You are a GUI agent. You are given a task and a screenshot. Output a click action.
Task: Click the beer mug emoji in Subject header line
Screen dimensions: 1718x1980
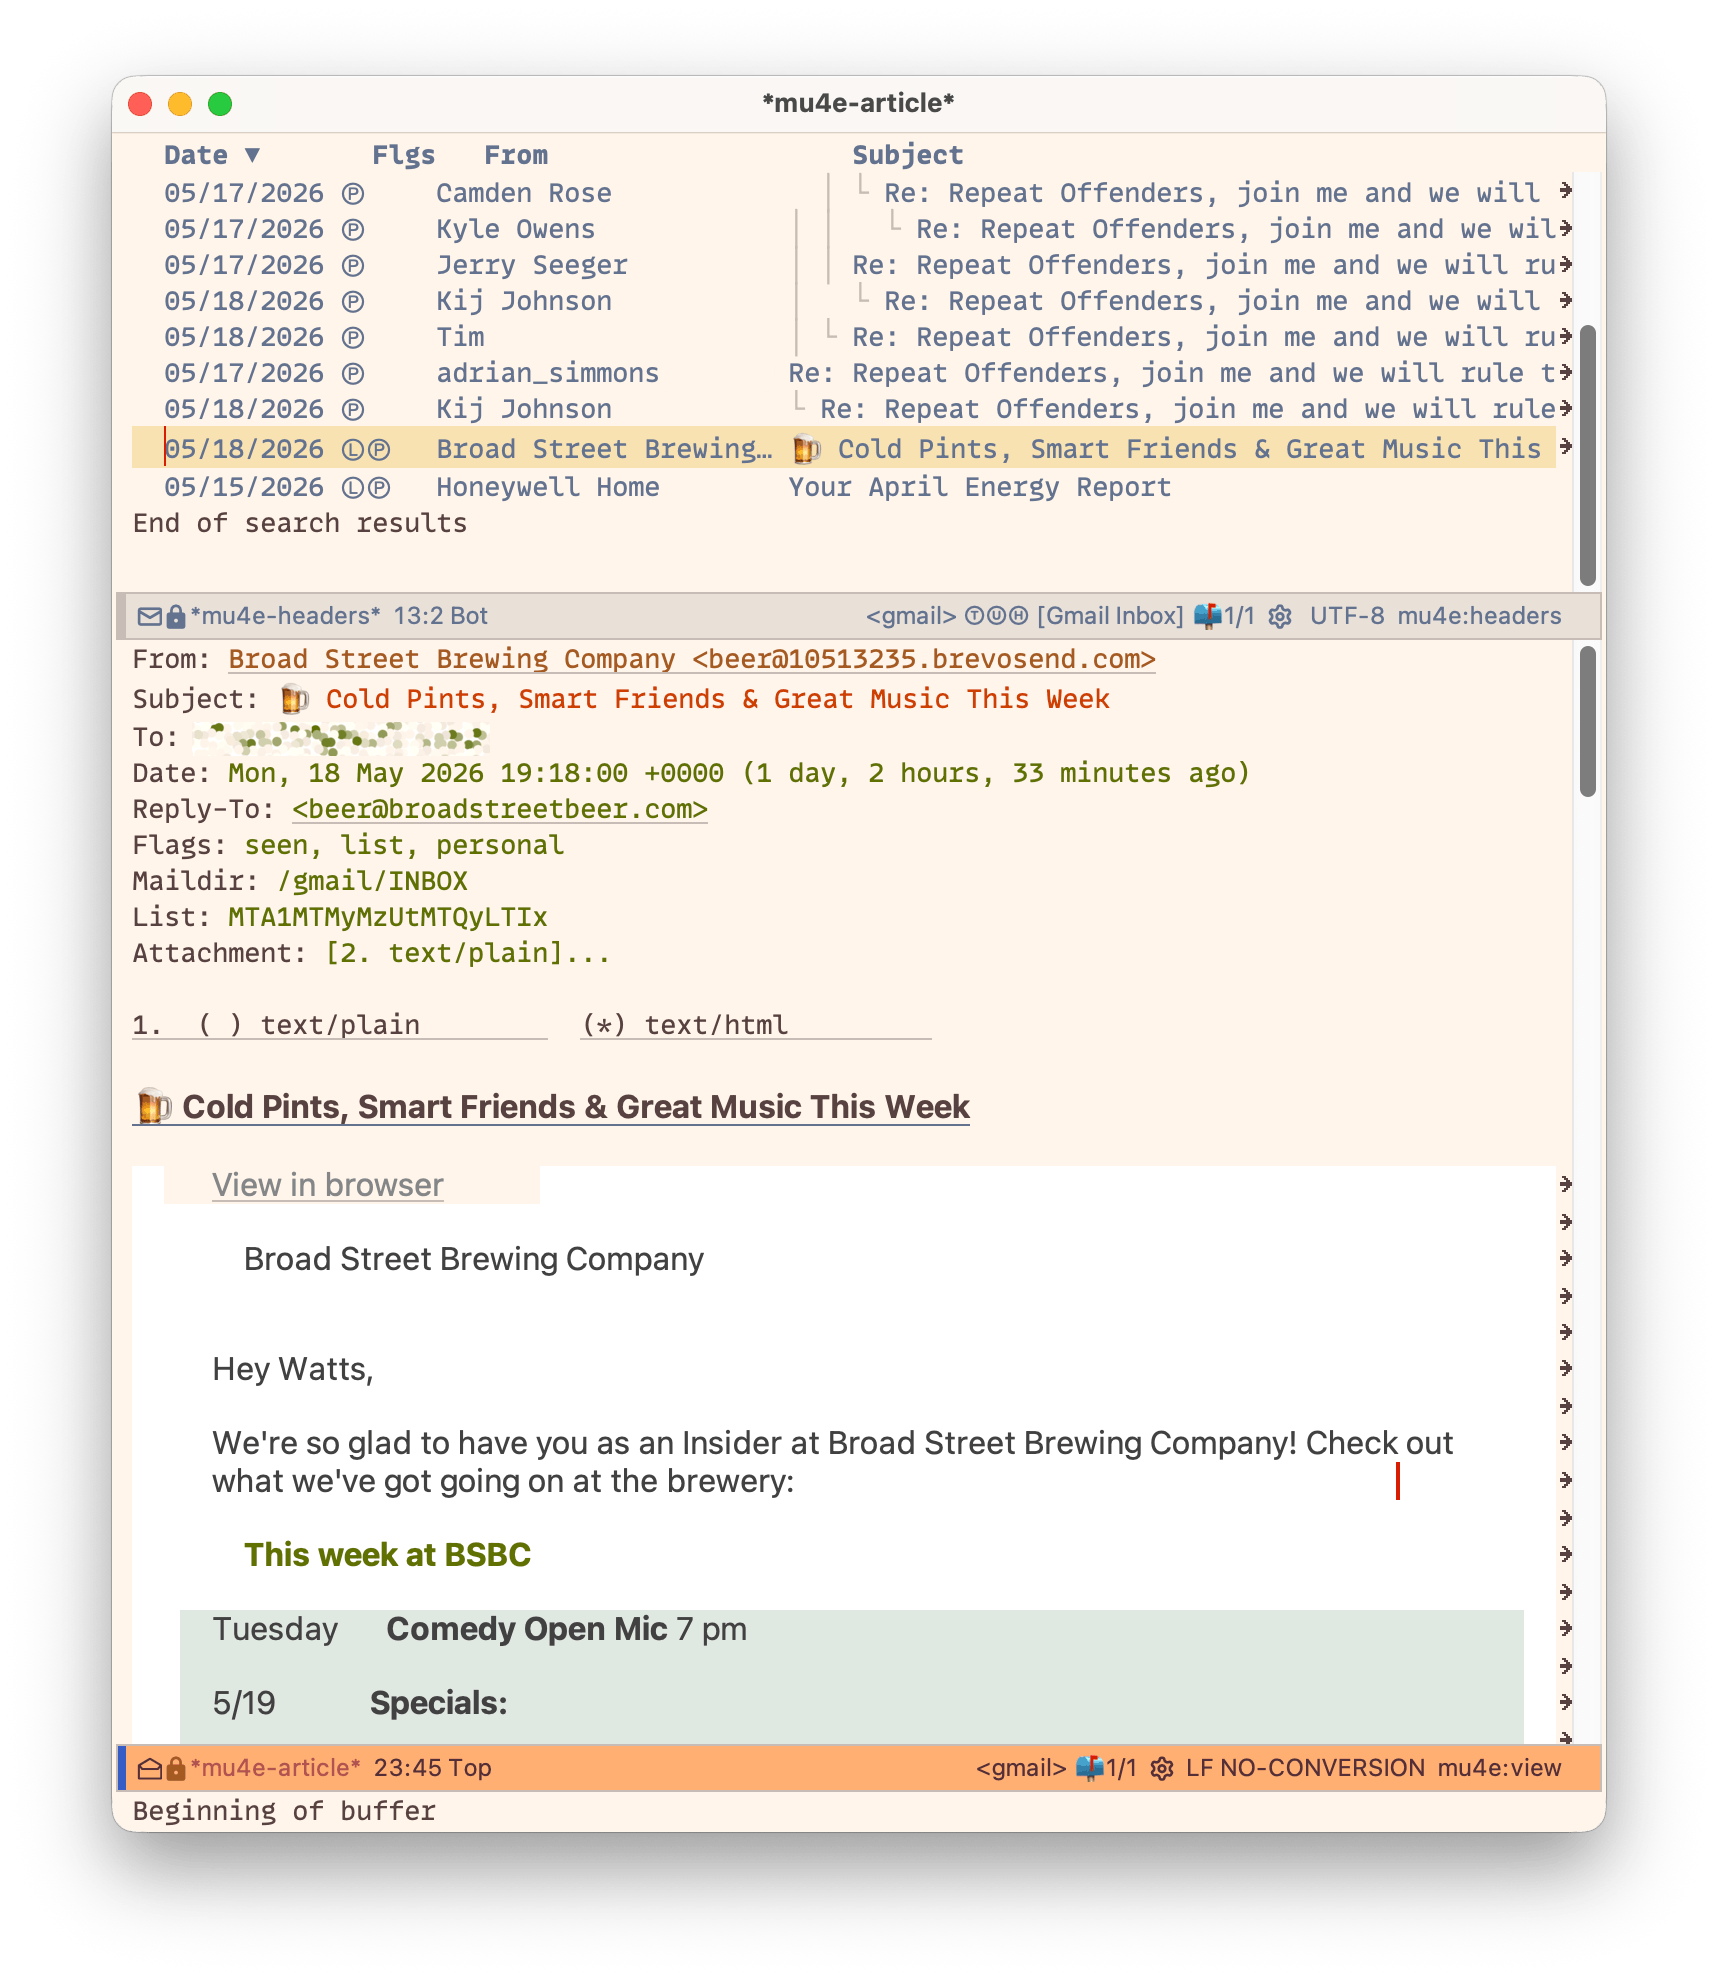click(x=294, y=699)
